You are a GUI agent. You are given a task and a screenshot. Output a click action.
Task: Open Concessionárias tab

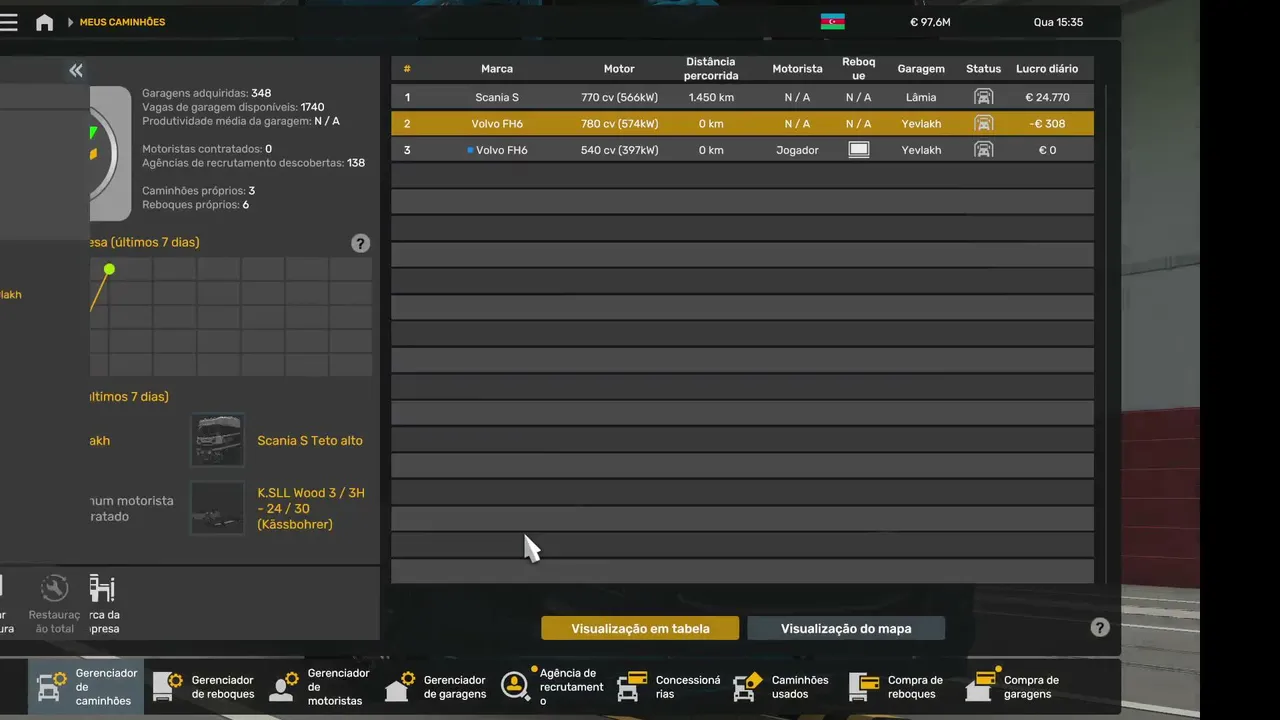(667, 687)
